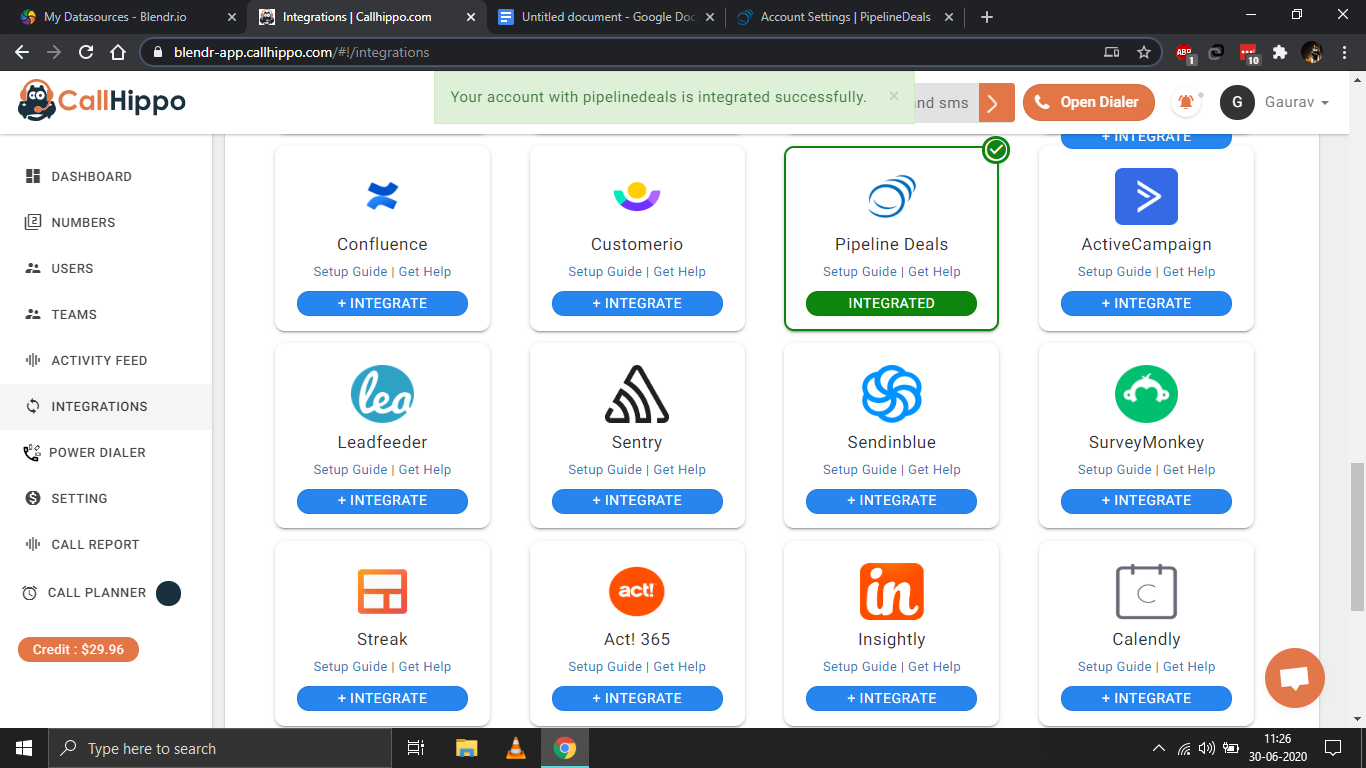1366x768 pixels.
Task: Open the Windows notification center
Action: point(1333,748)
